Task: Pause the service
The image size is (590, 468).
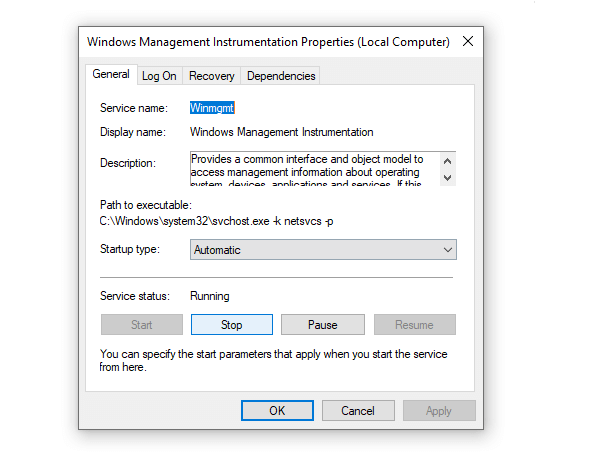Action: (x=323, y=325)
